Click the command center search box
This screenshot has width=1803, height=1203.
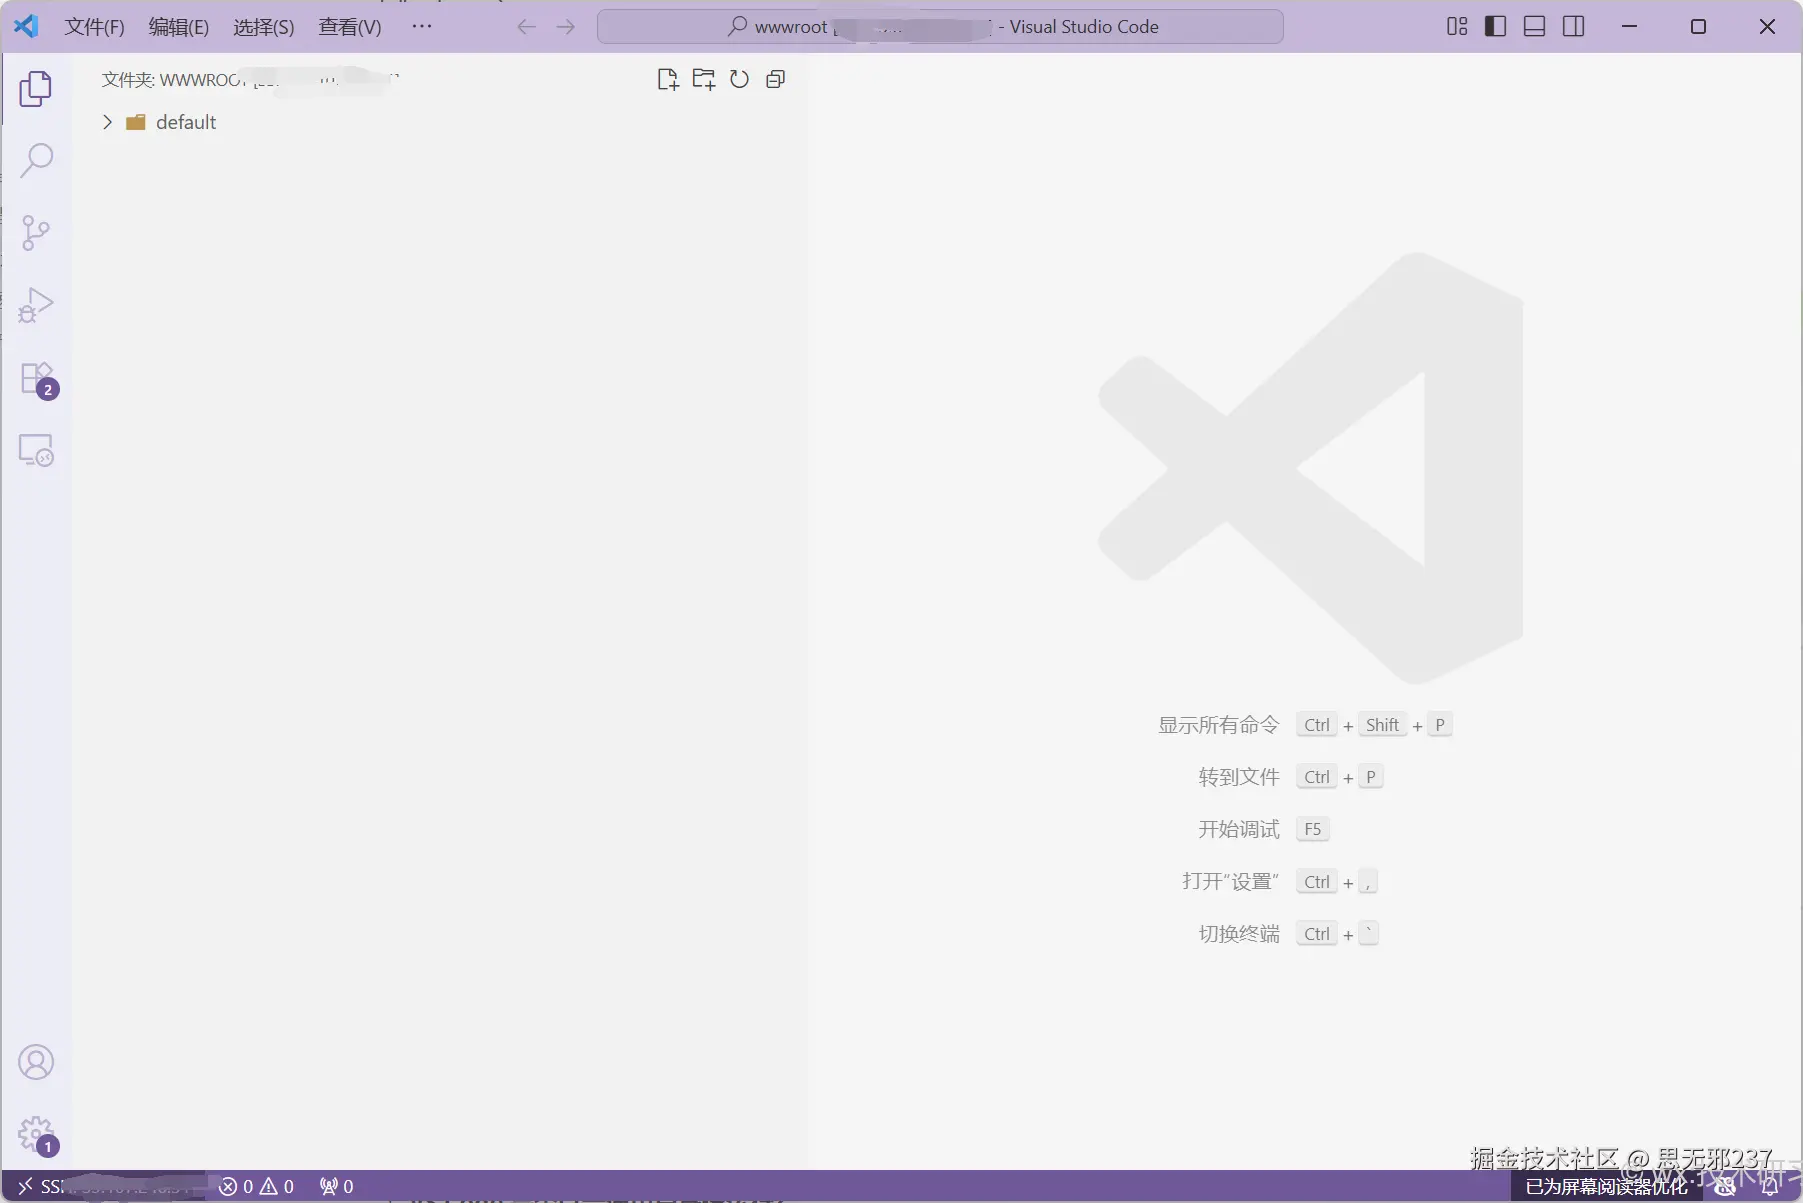tap(940, 27)
